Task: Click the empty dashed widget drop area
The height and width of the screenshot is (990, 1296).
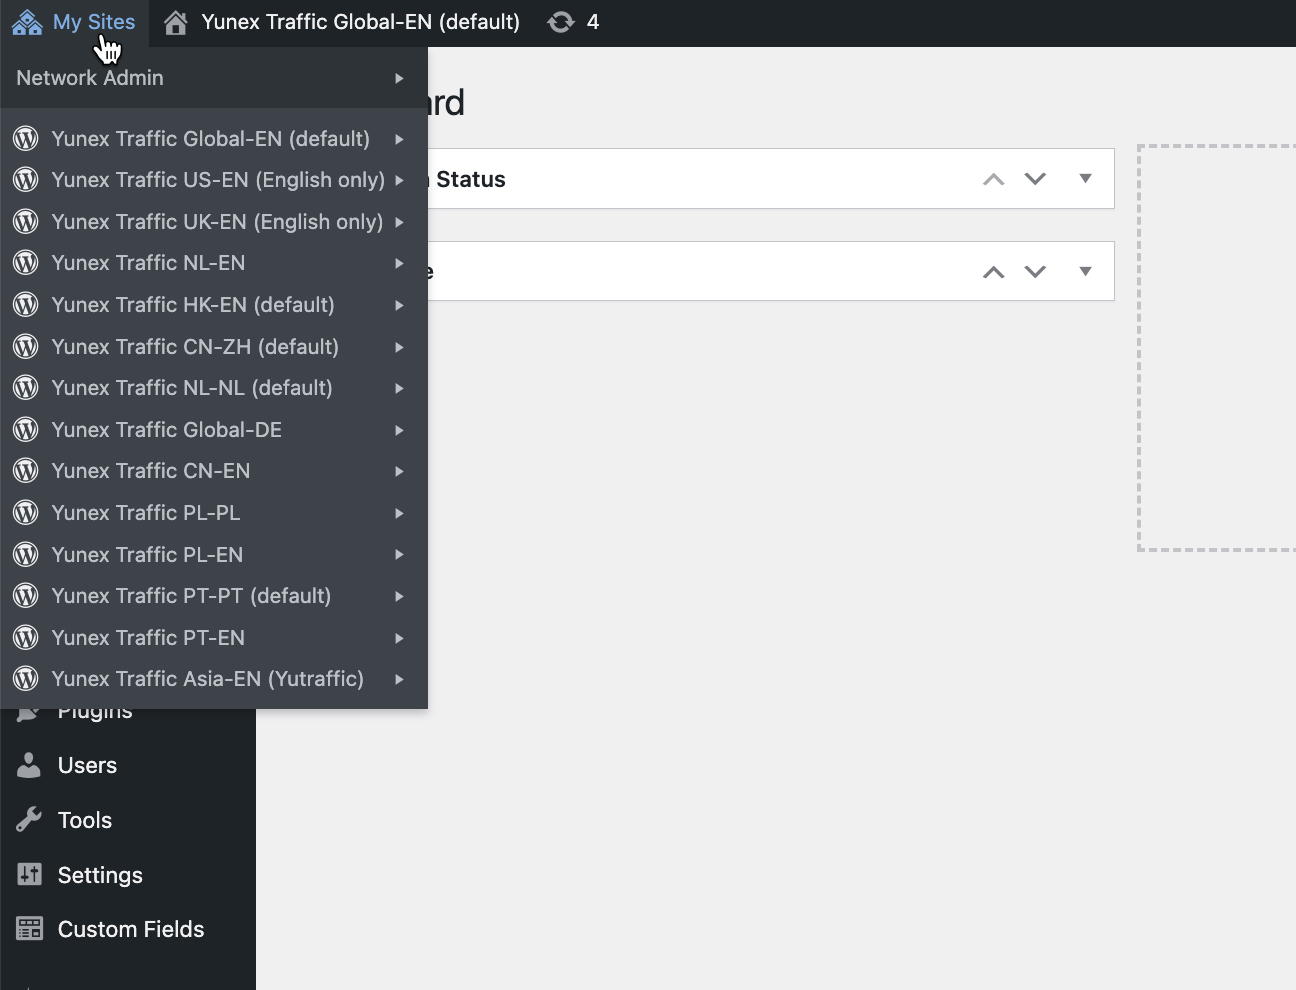Action: (1216, 348)
